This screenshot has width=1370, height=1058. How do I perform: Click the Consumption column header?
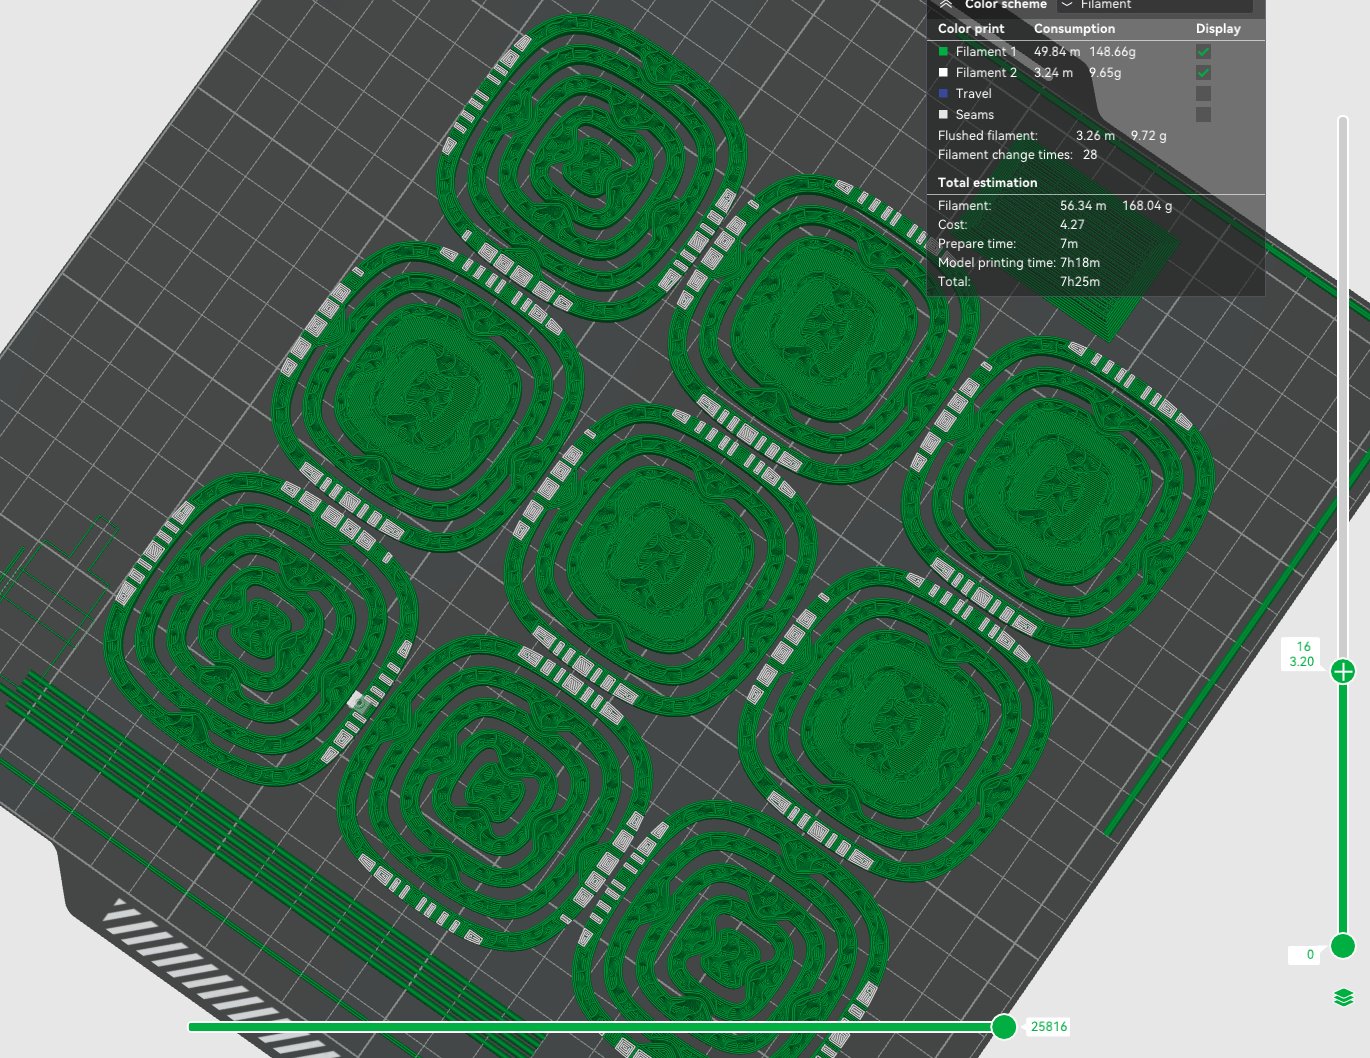coord(1074,28)
